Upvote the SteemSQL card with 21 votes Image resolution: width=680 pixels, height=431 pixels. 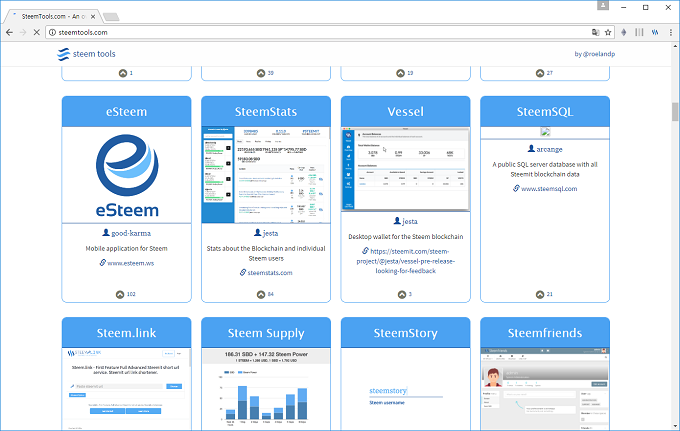click(x=540, y=294)
